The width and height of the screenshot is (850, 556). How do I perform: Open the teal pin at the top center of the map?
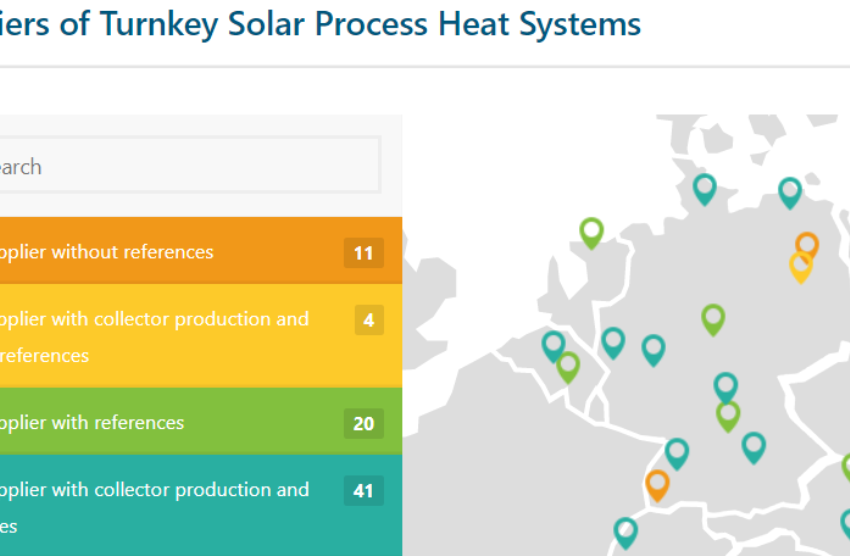tap(705, 189)
